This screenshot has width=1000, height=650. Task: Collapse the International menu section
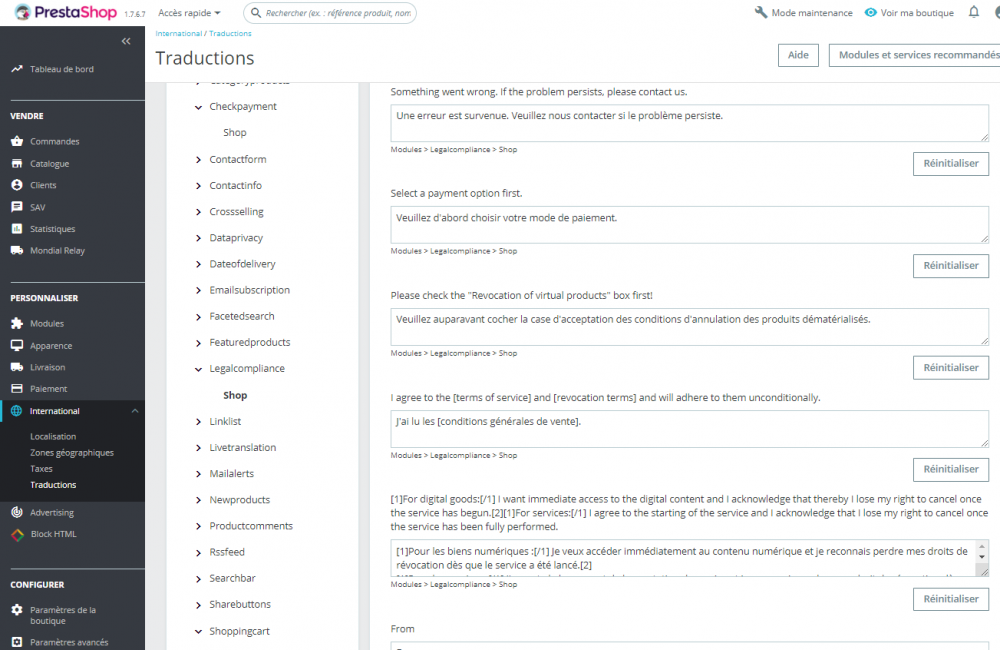[135, 411]
